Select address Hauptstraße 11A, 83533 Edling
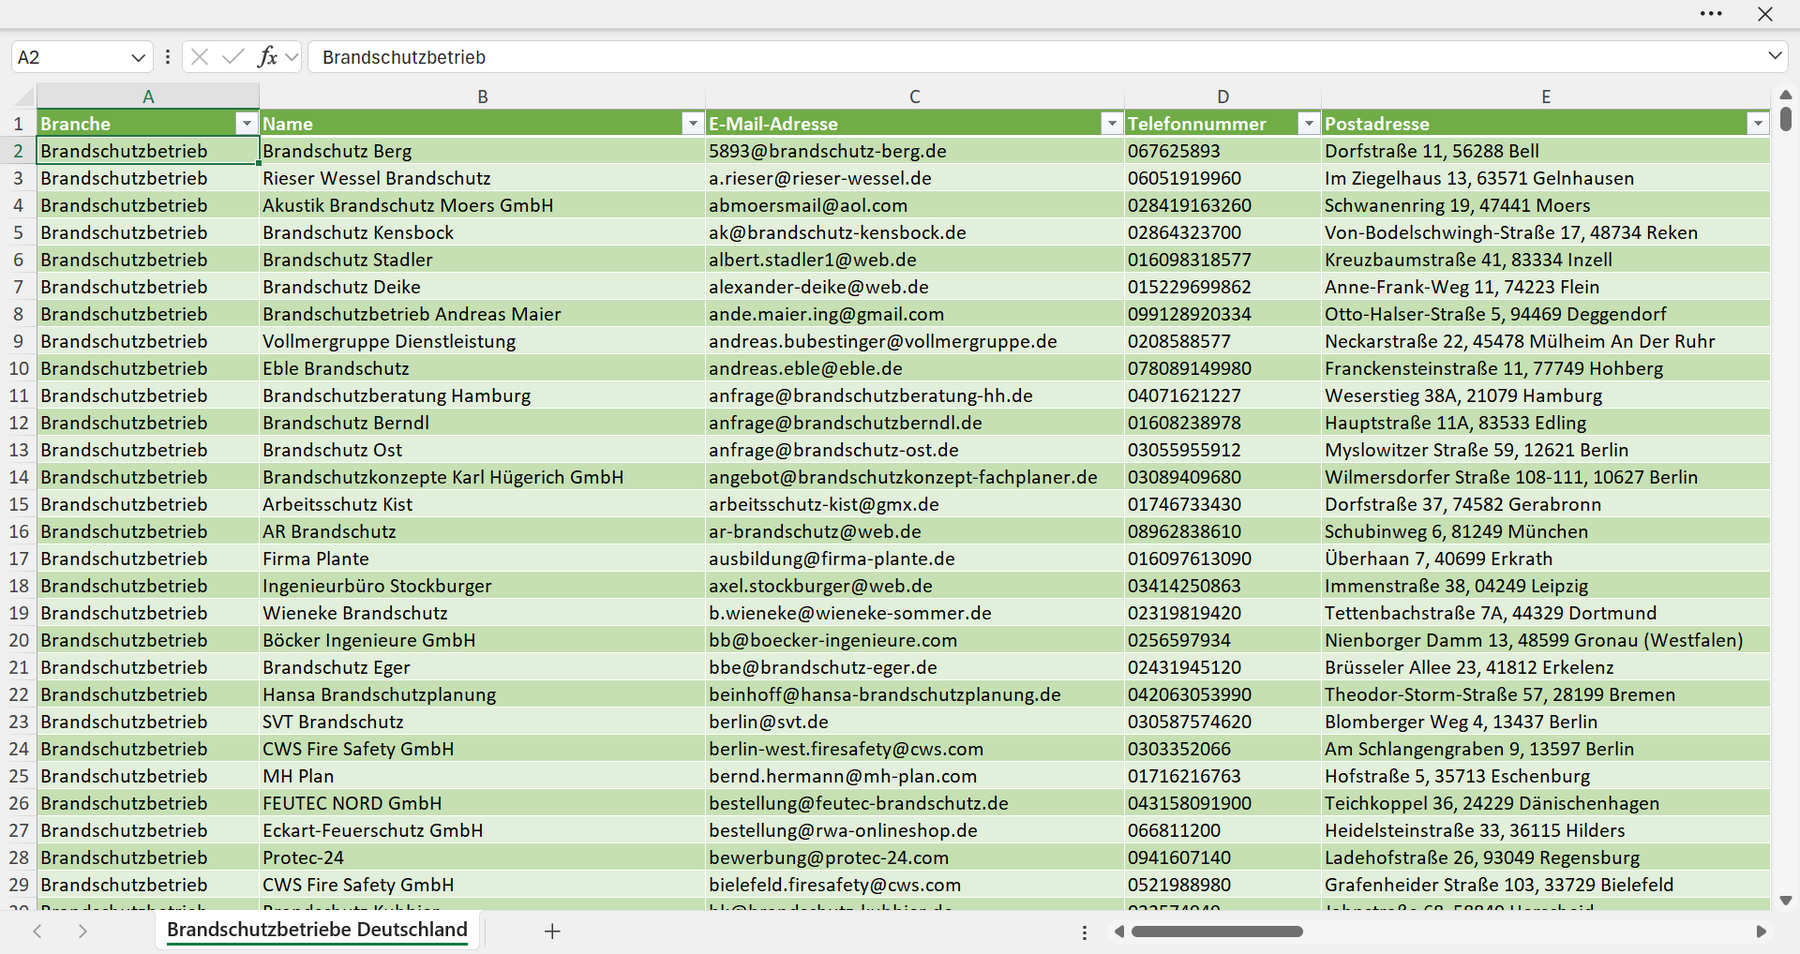Viewport: 1800px width, 954px height. pyautogui.click(x=1545, y=422)
